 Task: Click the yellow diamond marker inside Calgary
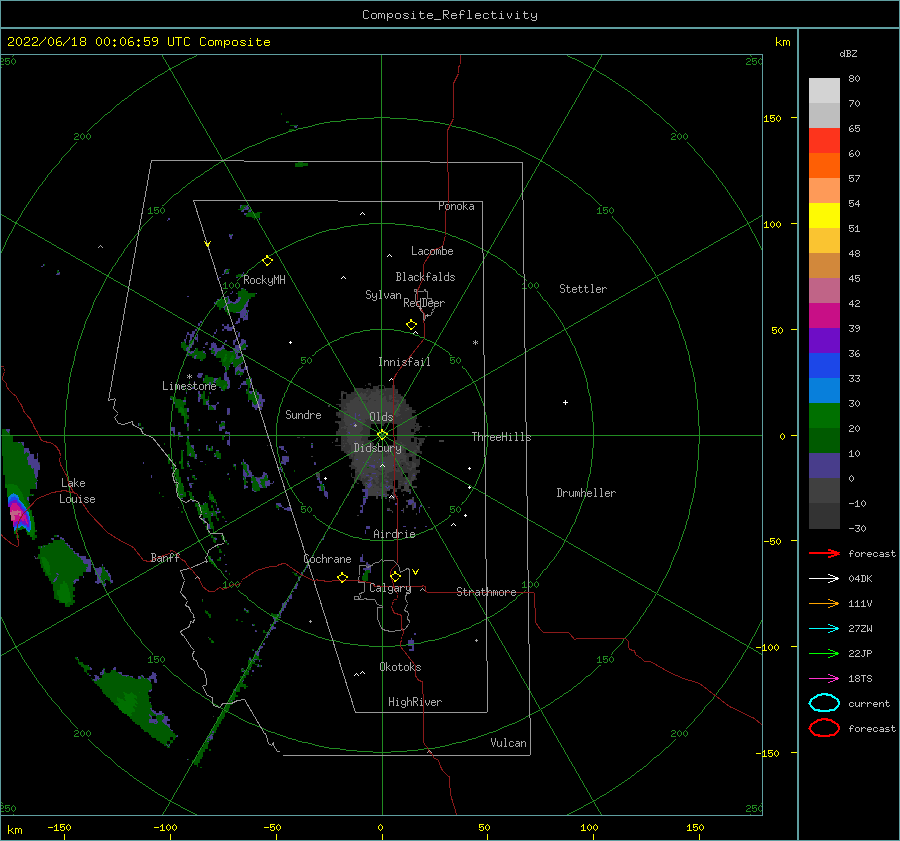pyautogui.click(x=395, y=576)
